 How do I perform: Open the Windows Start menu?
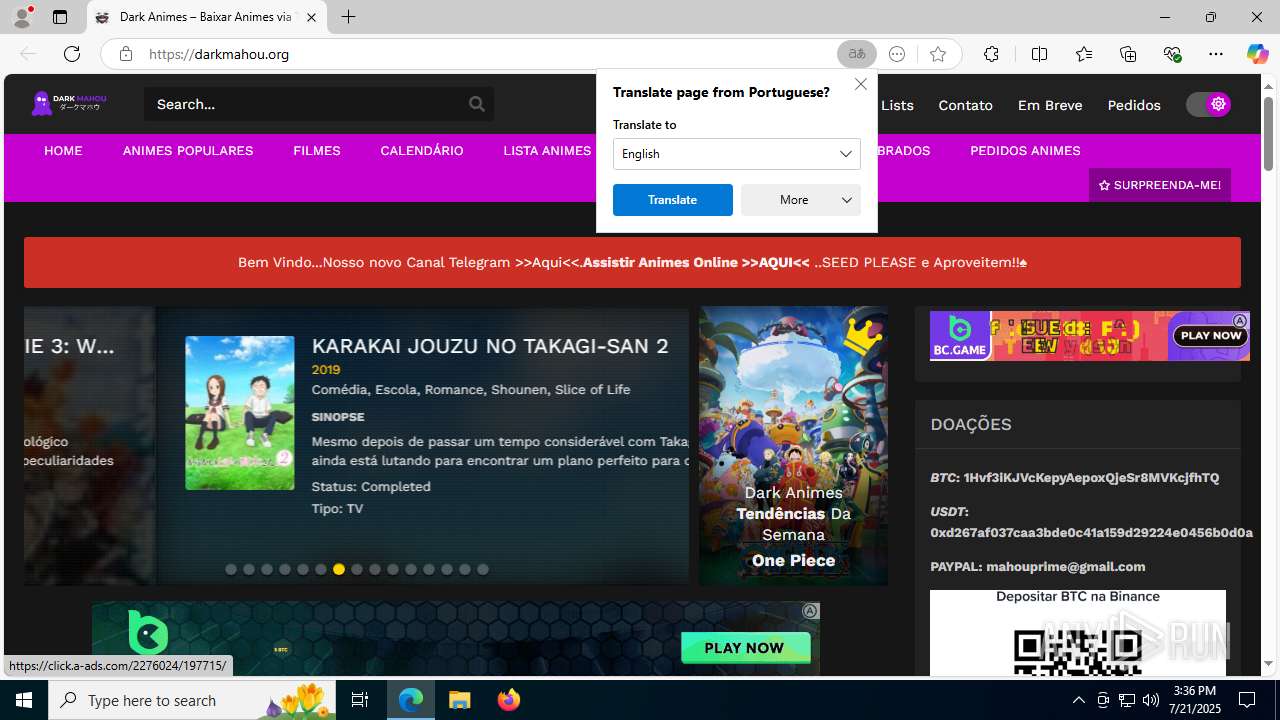[x=24, y=700]
